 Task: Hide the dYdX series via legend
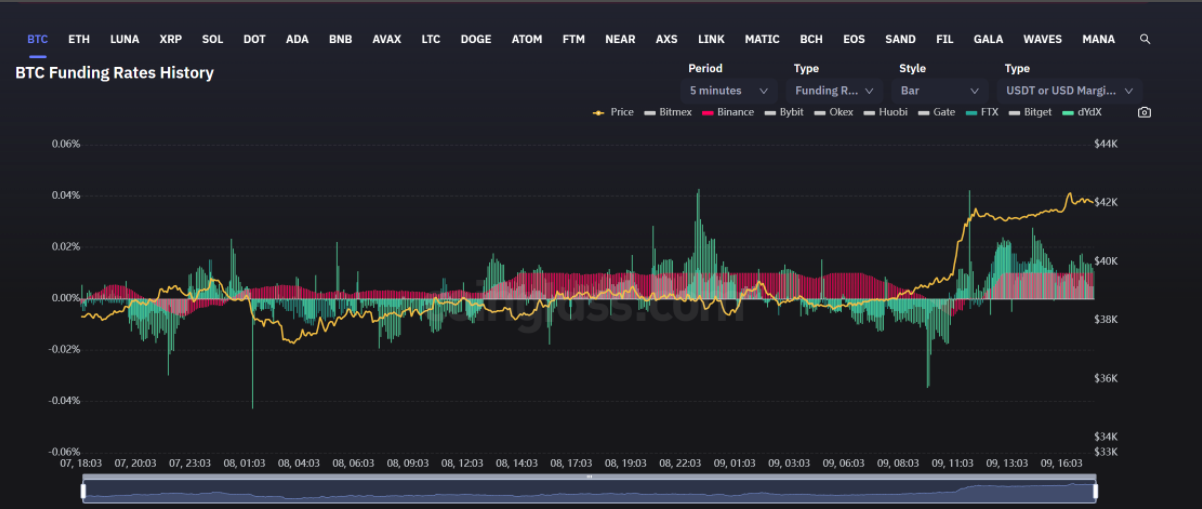(1082, 112)
